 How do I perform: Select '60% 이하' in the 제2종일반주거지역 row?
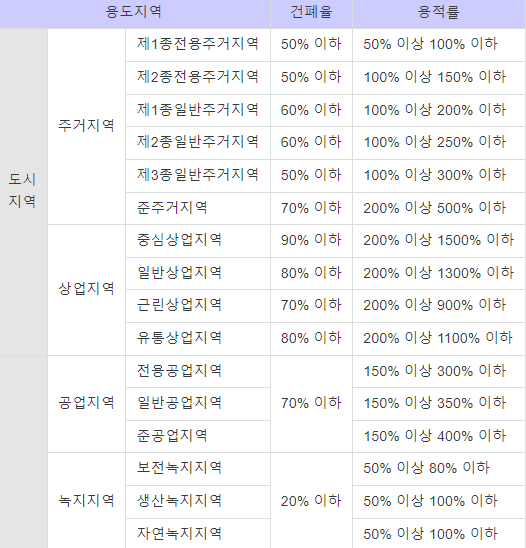tap(311, 143)
